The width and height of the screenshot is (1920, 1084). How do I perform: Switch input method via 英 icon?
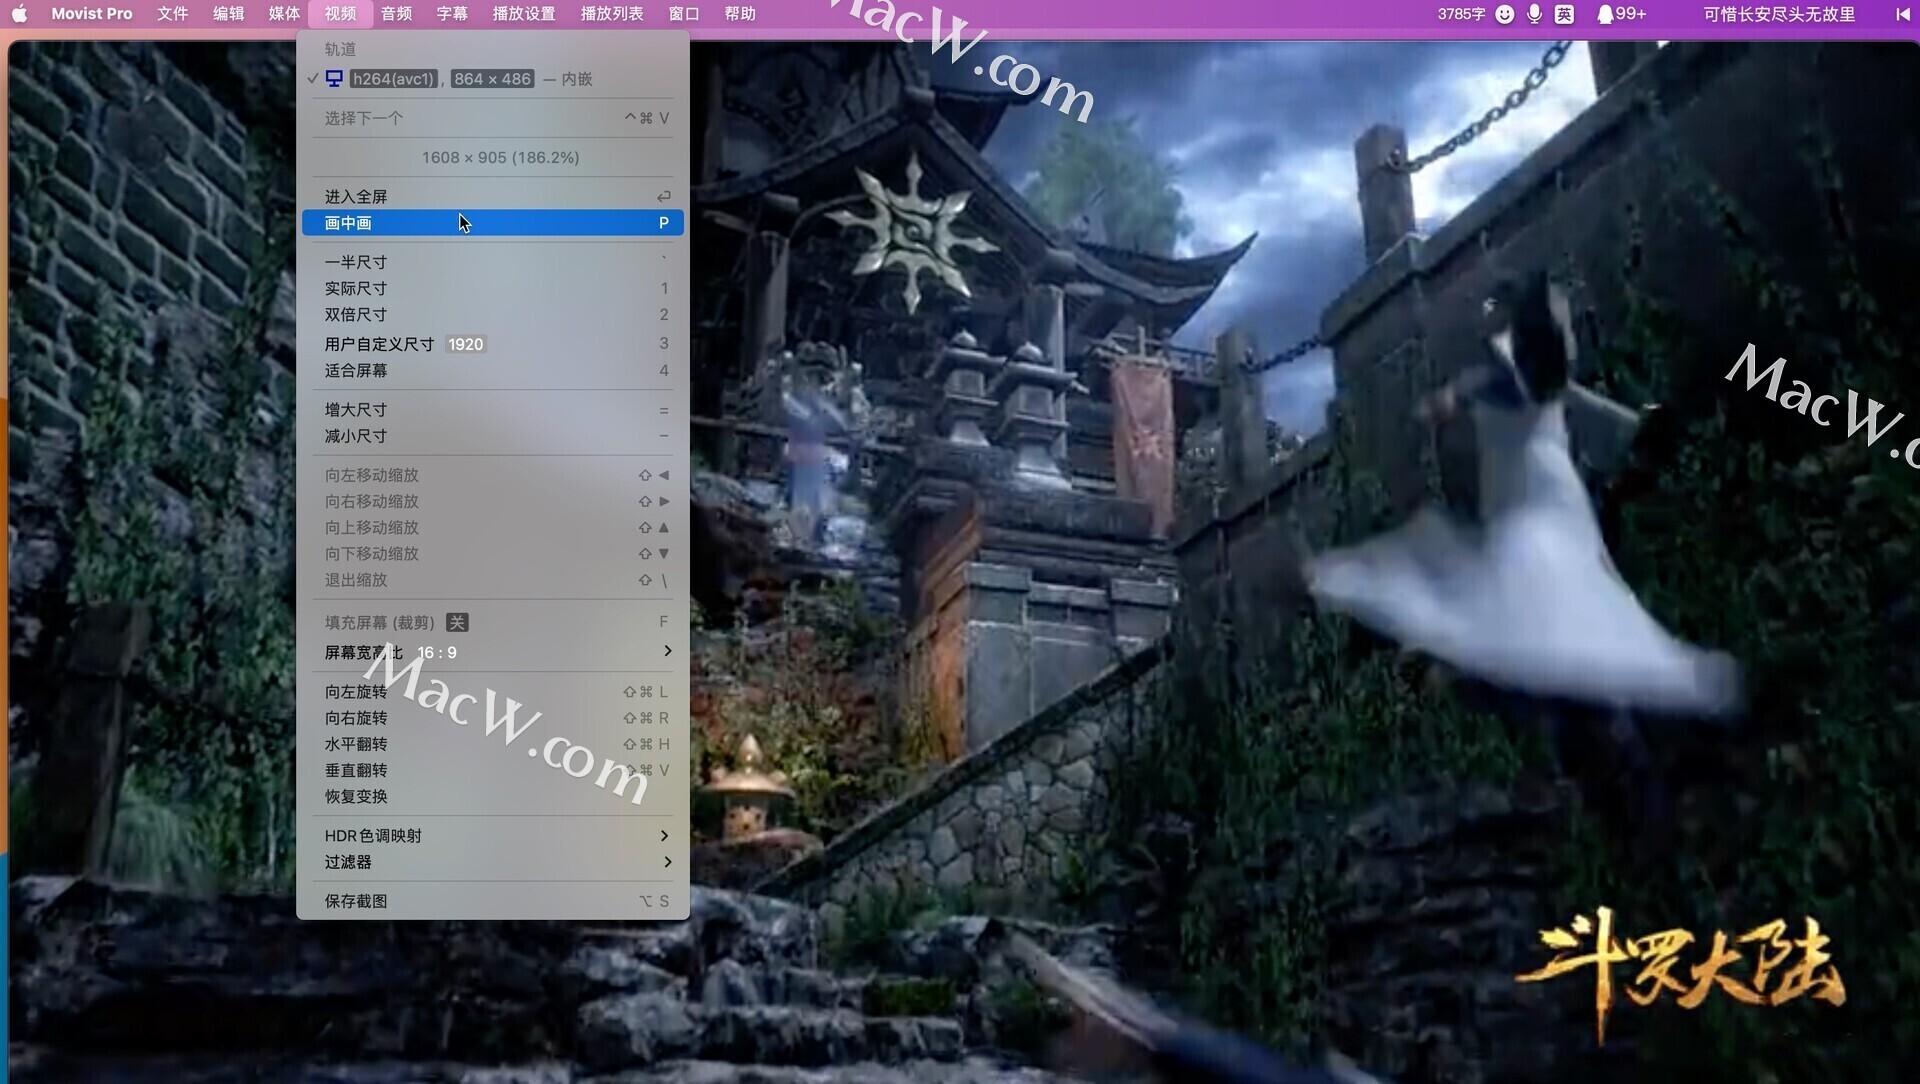pyautogui.click(x=1564, y=14)
